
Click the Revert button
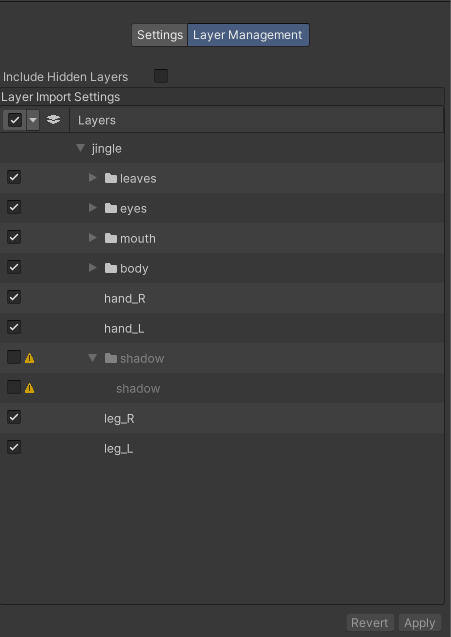tap(370, 623)
